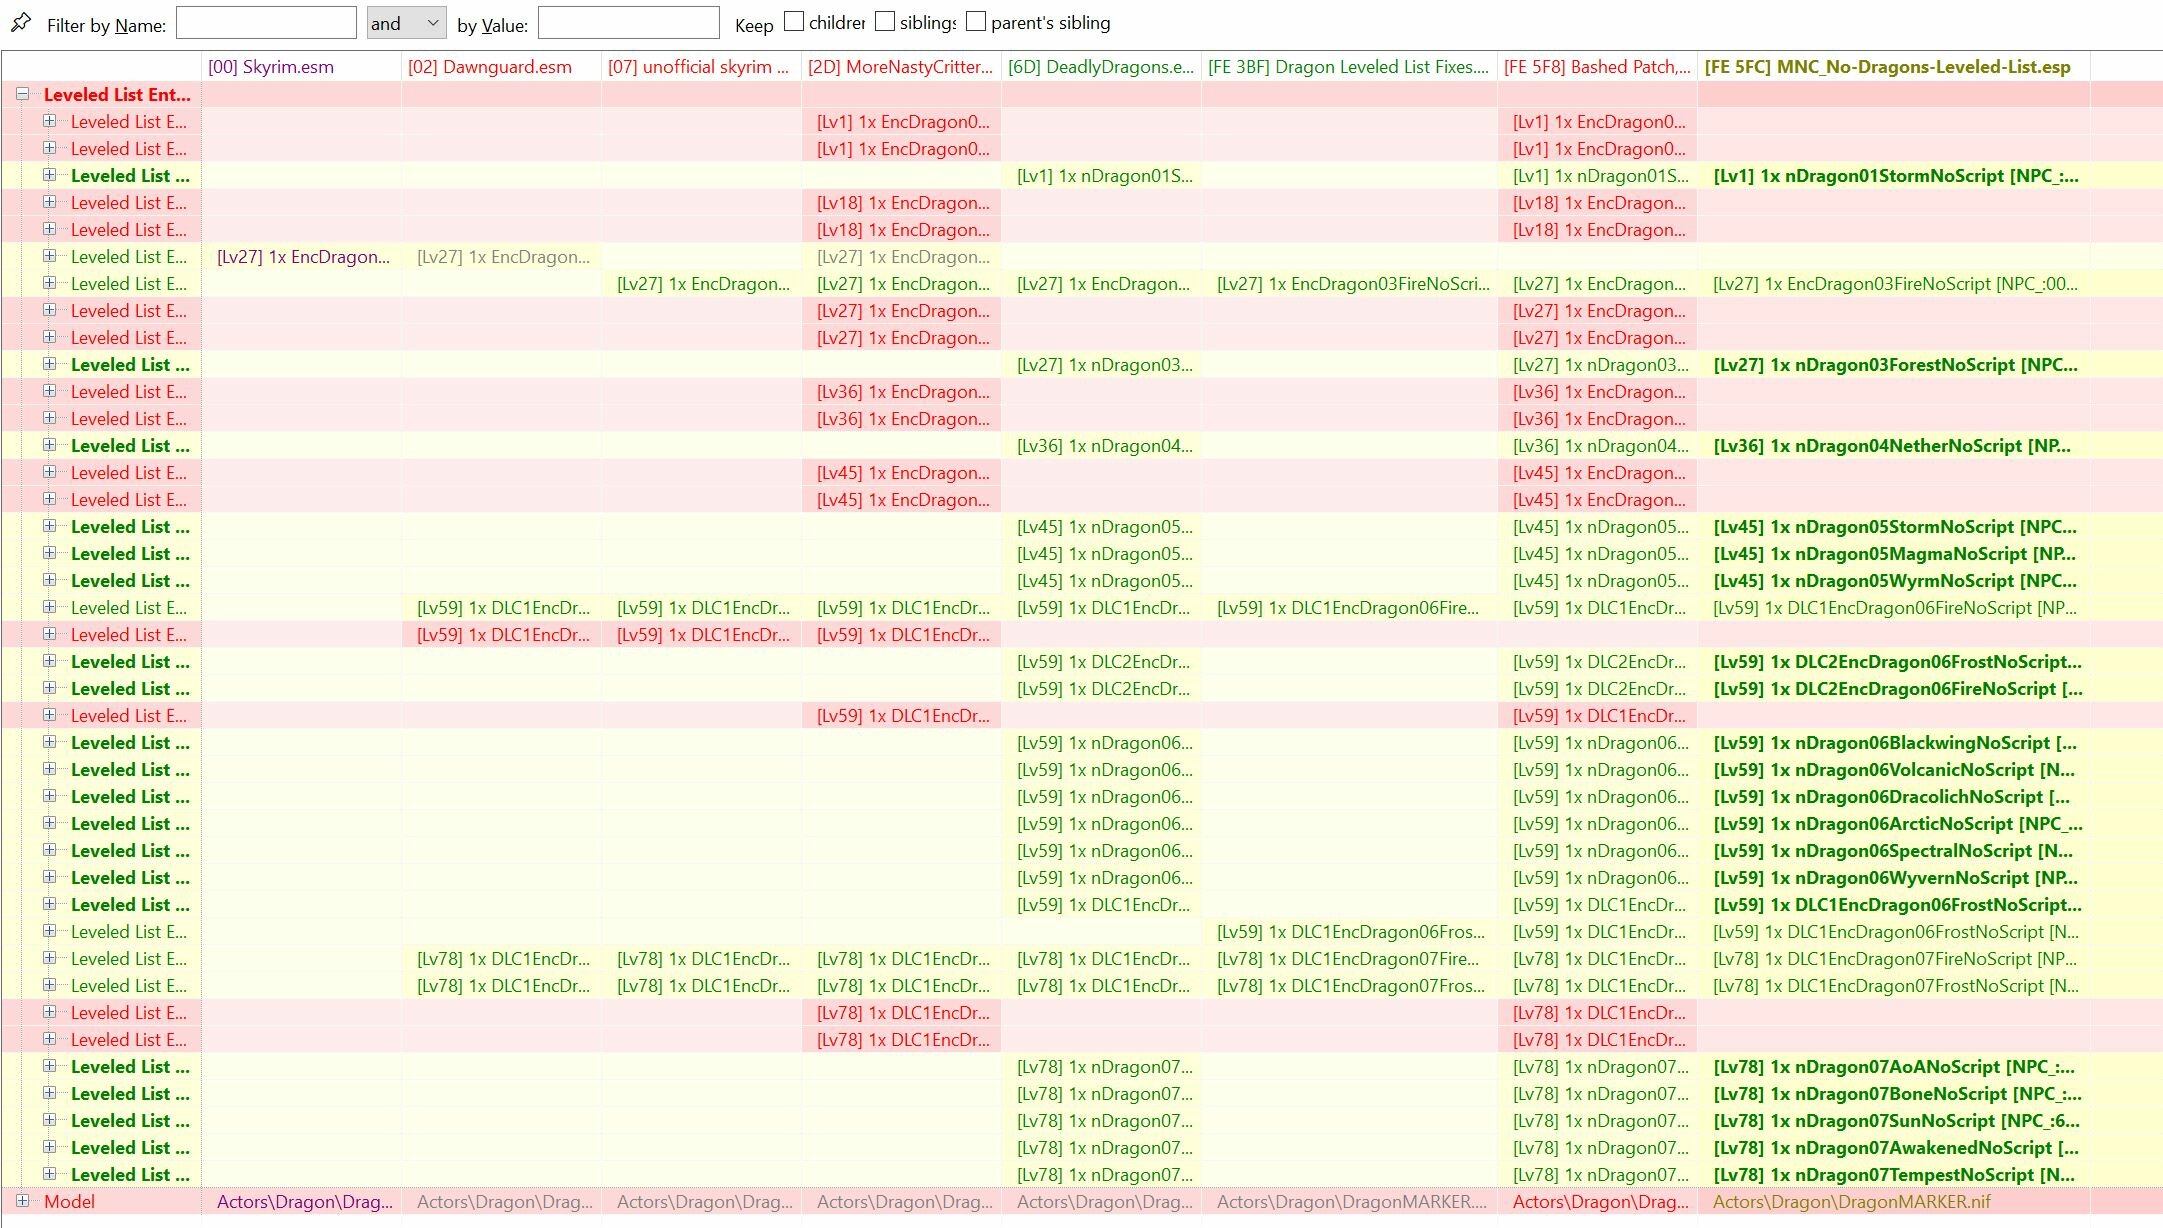Focus the by Value text field

628,23
